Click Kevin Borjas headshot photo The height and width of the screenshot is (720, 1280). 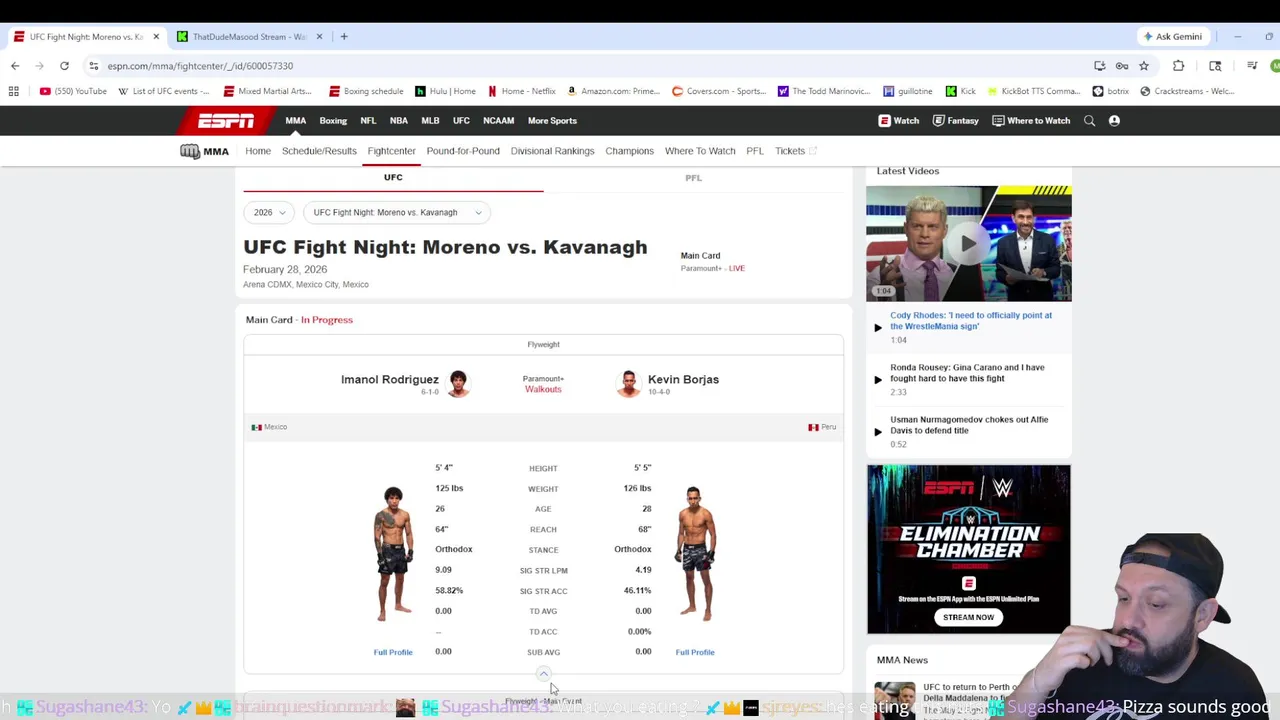pyautogui.click(x=628, y=383)
